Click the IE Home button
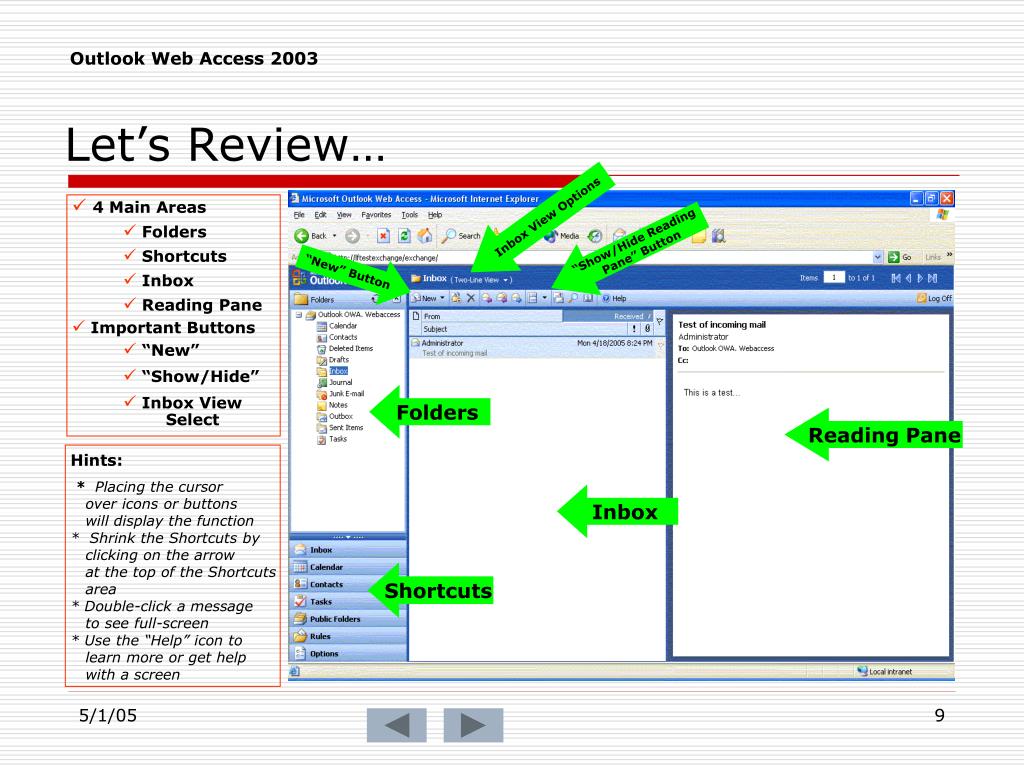Screen dimensions: 1024x768 pyautogui.click(x=424, y=236)
